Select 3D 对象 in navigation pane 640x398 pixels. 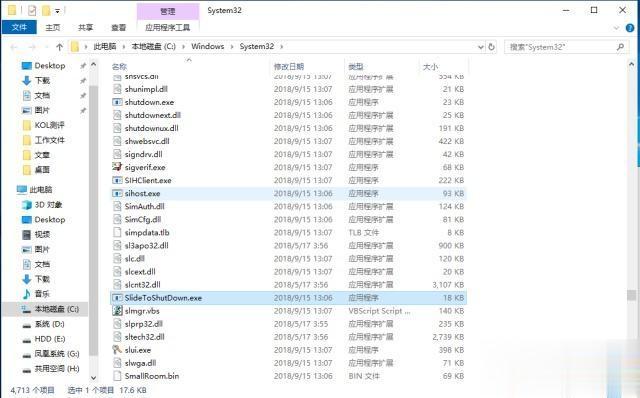click(x=48, y=205)
